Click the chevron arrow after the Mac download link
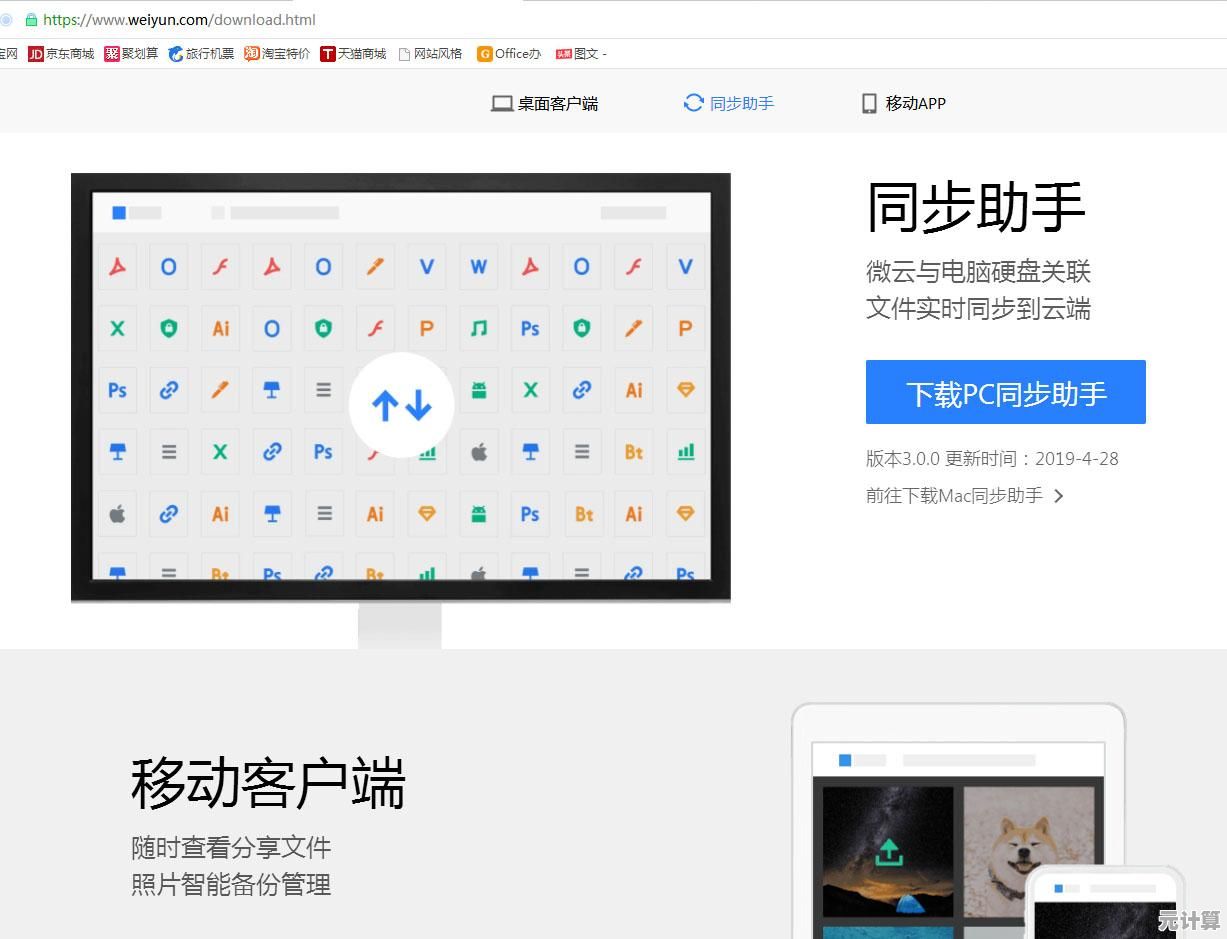The width and height of the screenshot is (1227, 939). [1059, 496]
